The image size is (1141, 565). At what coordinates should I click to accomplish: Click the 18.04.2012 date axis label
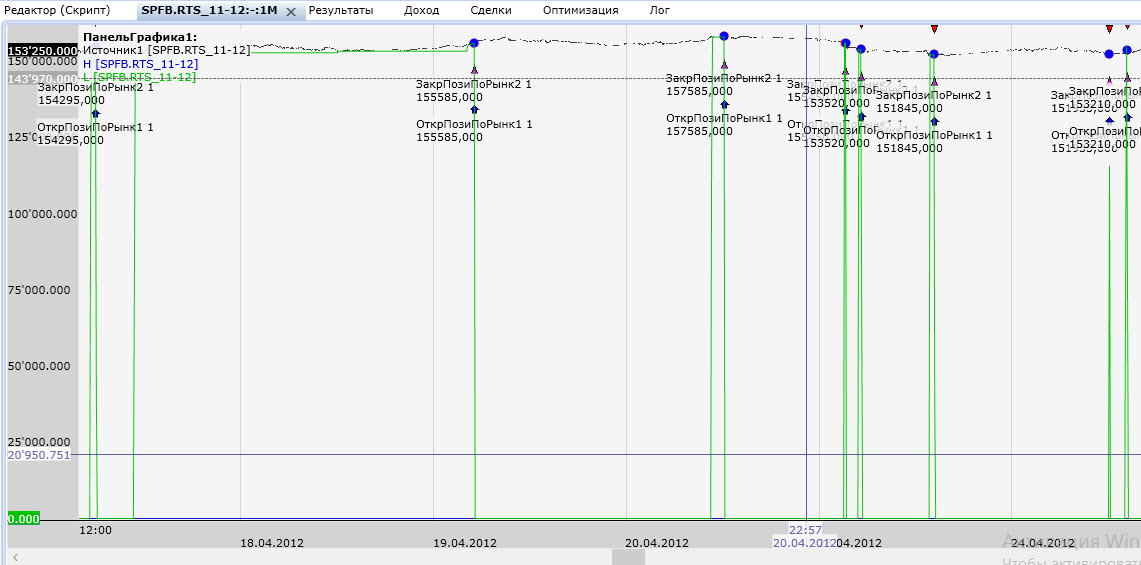(272, 543)
